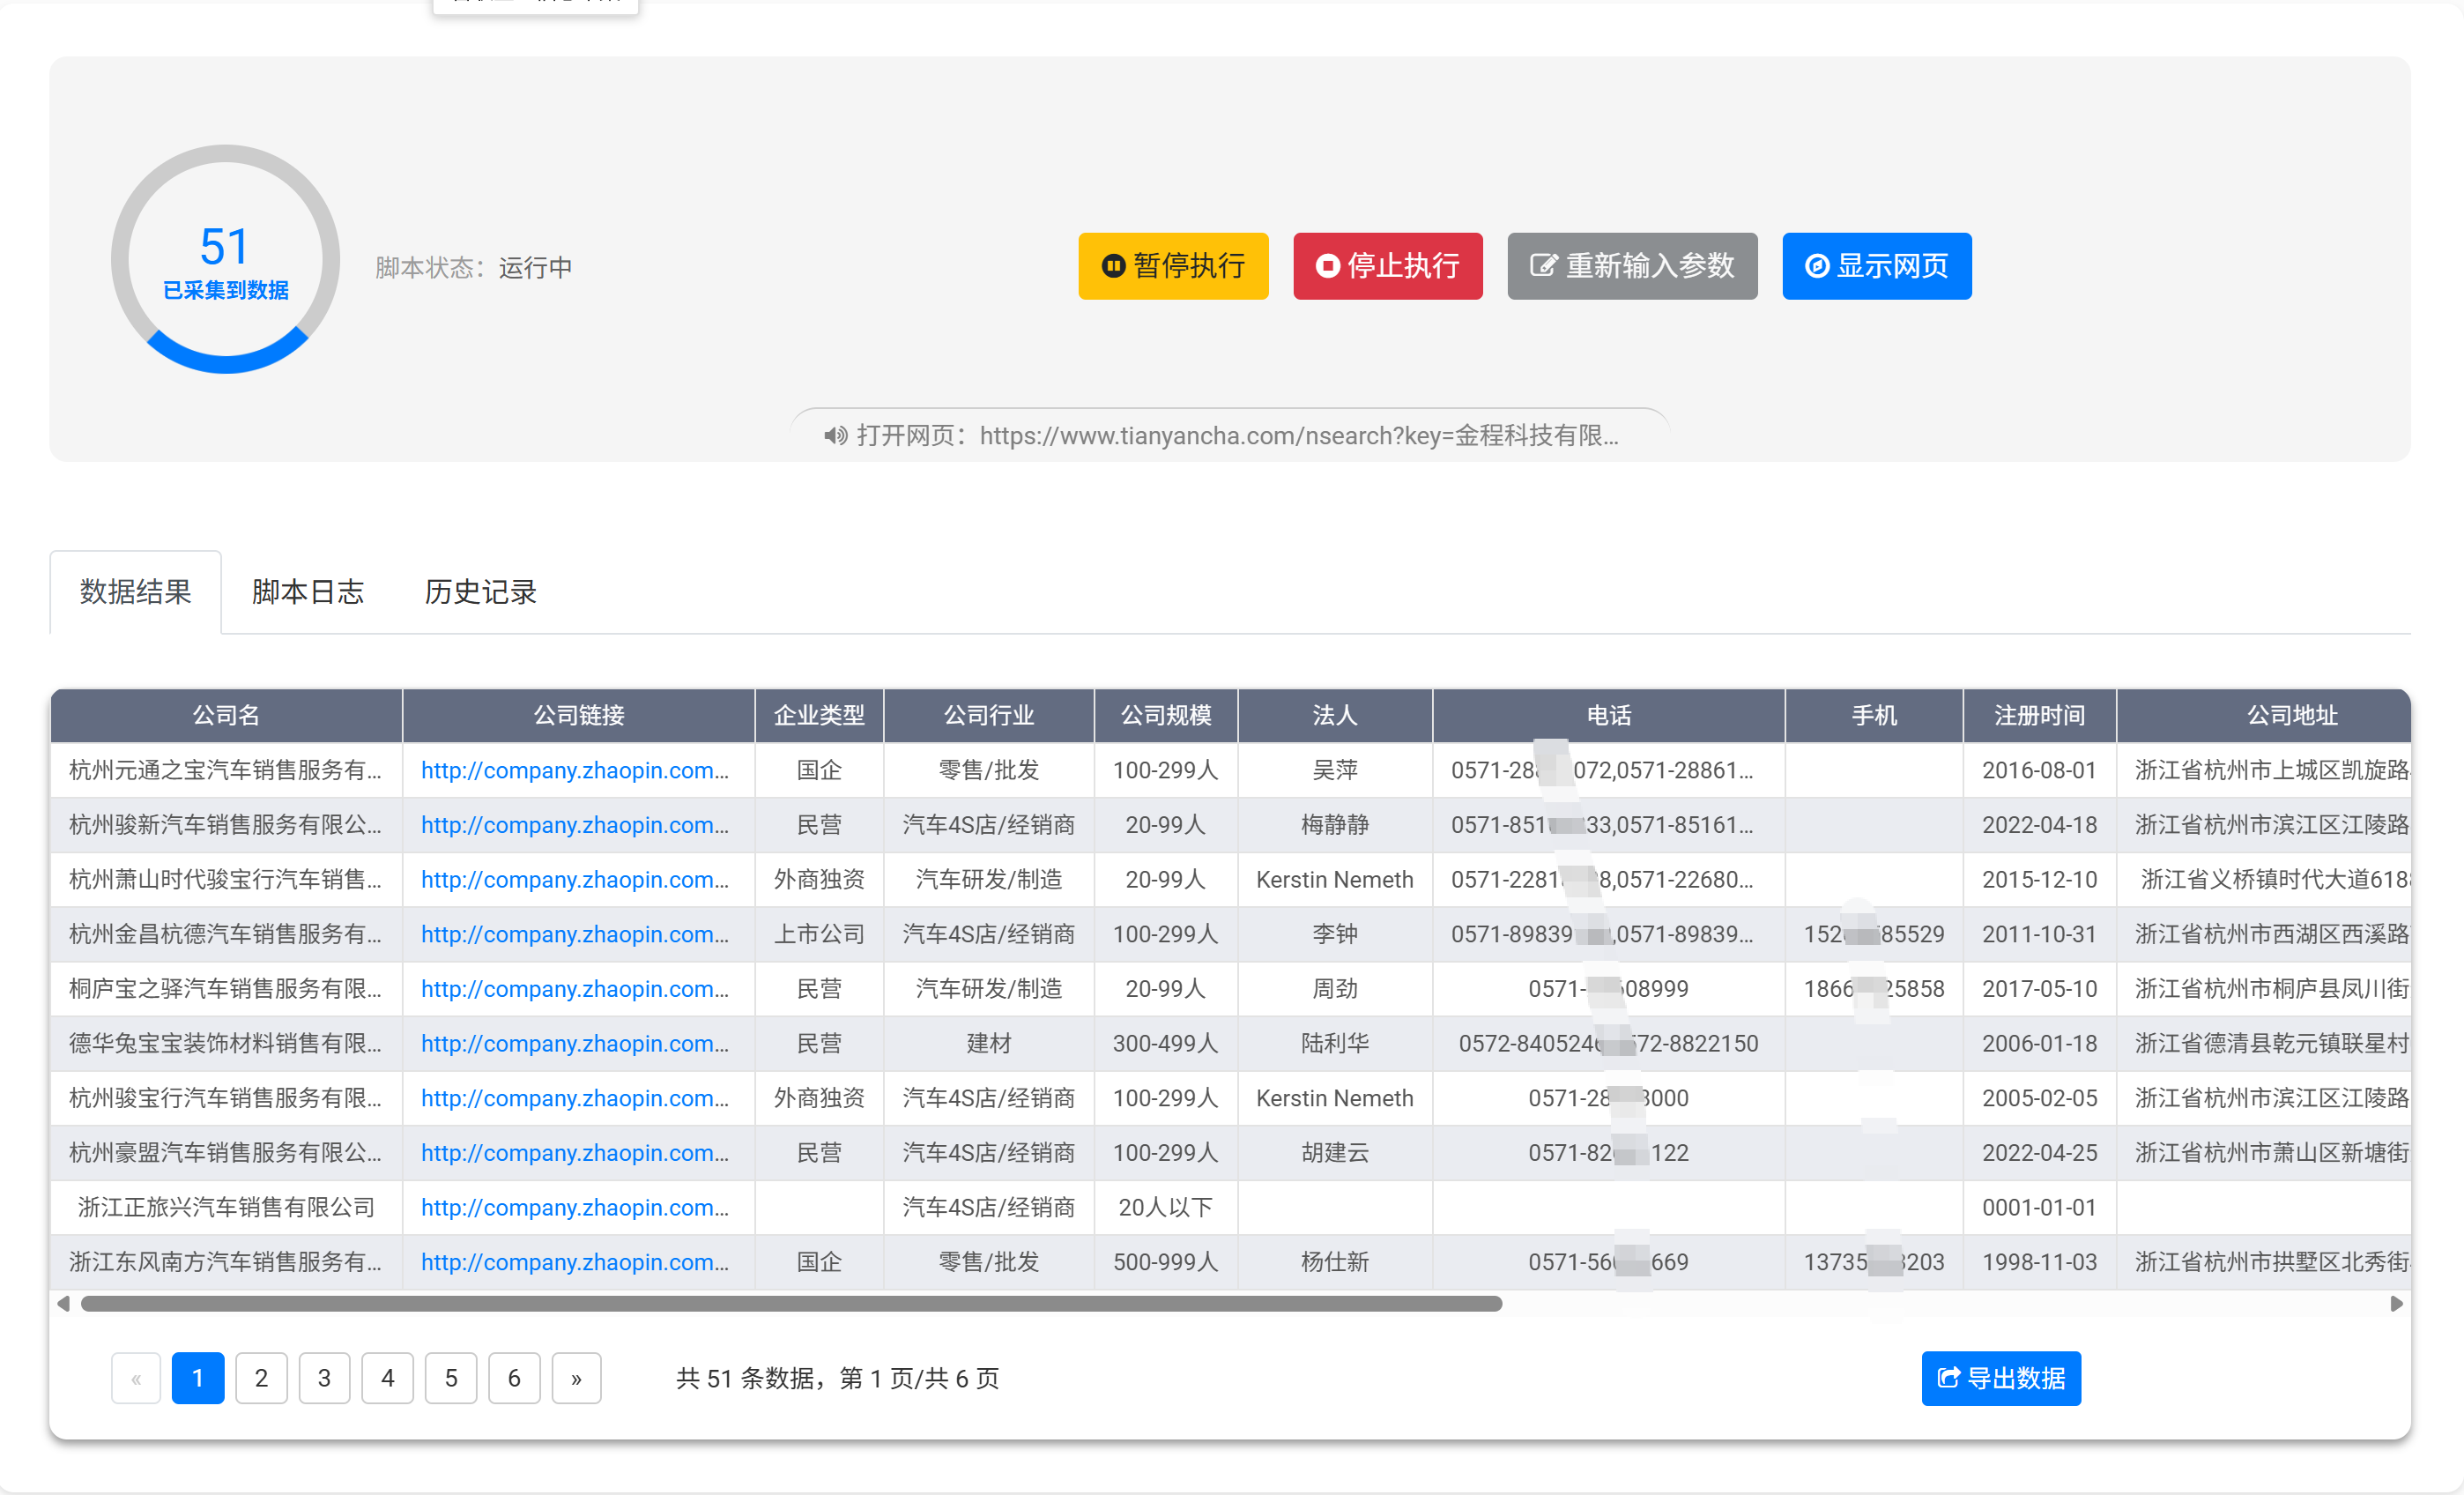Screen dimensions: 2464x1495
Task: Select legal person cell 李钟
Action: [1335, 933]
